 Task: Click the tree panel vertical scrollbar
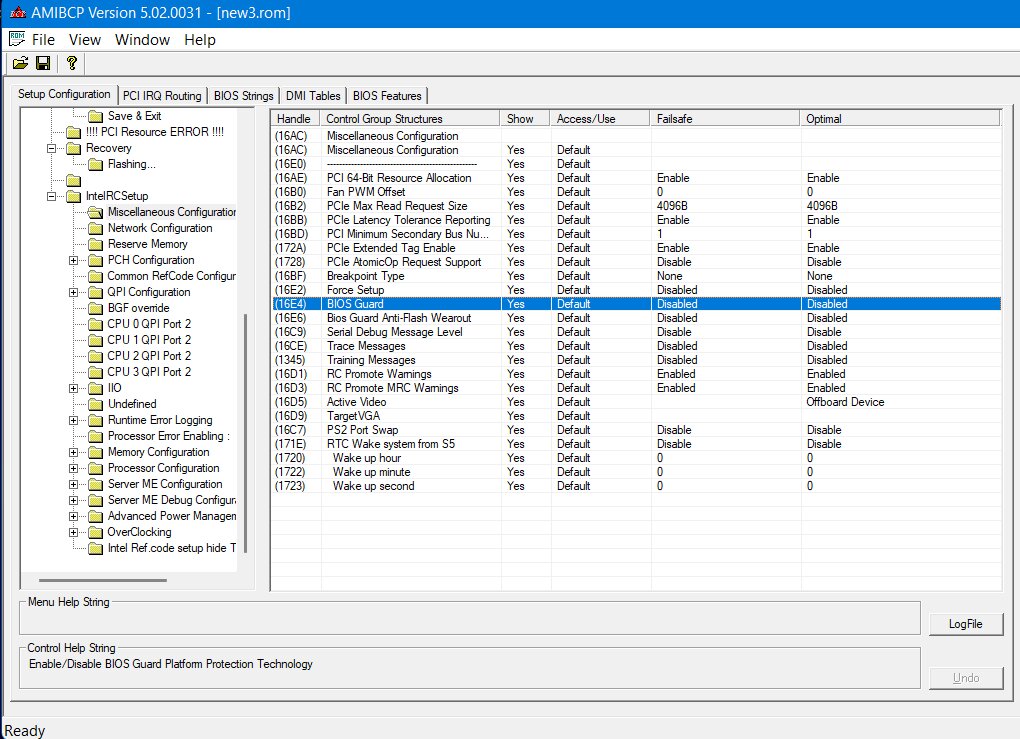(245, 433)
